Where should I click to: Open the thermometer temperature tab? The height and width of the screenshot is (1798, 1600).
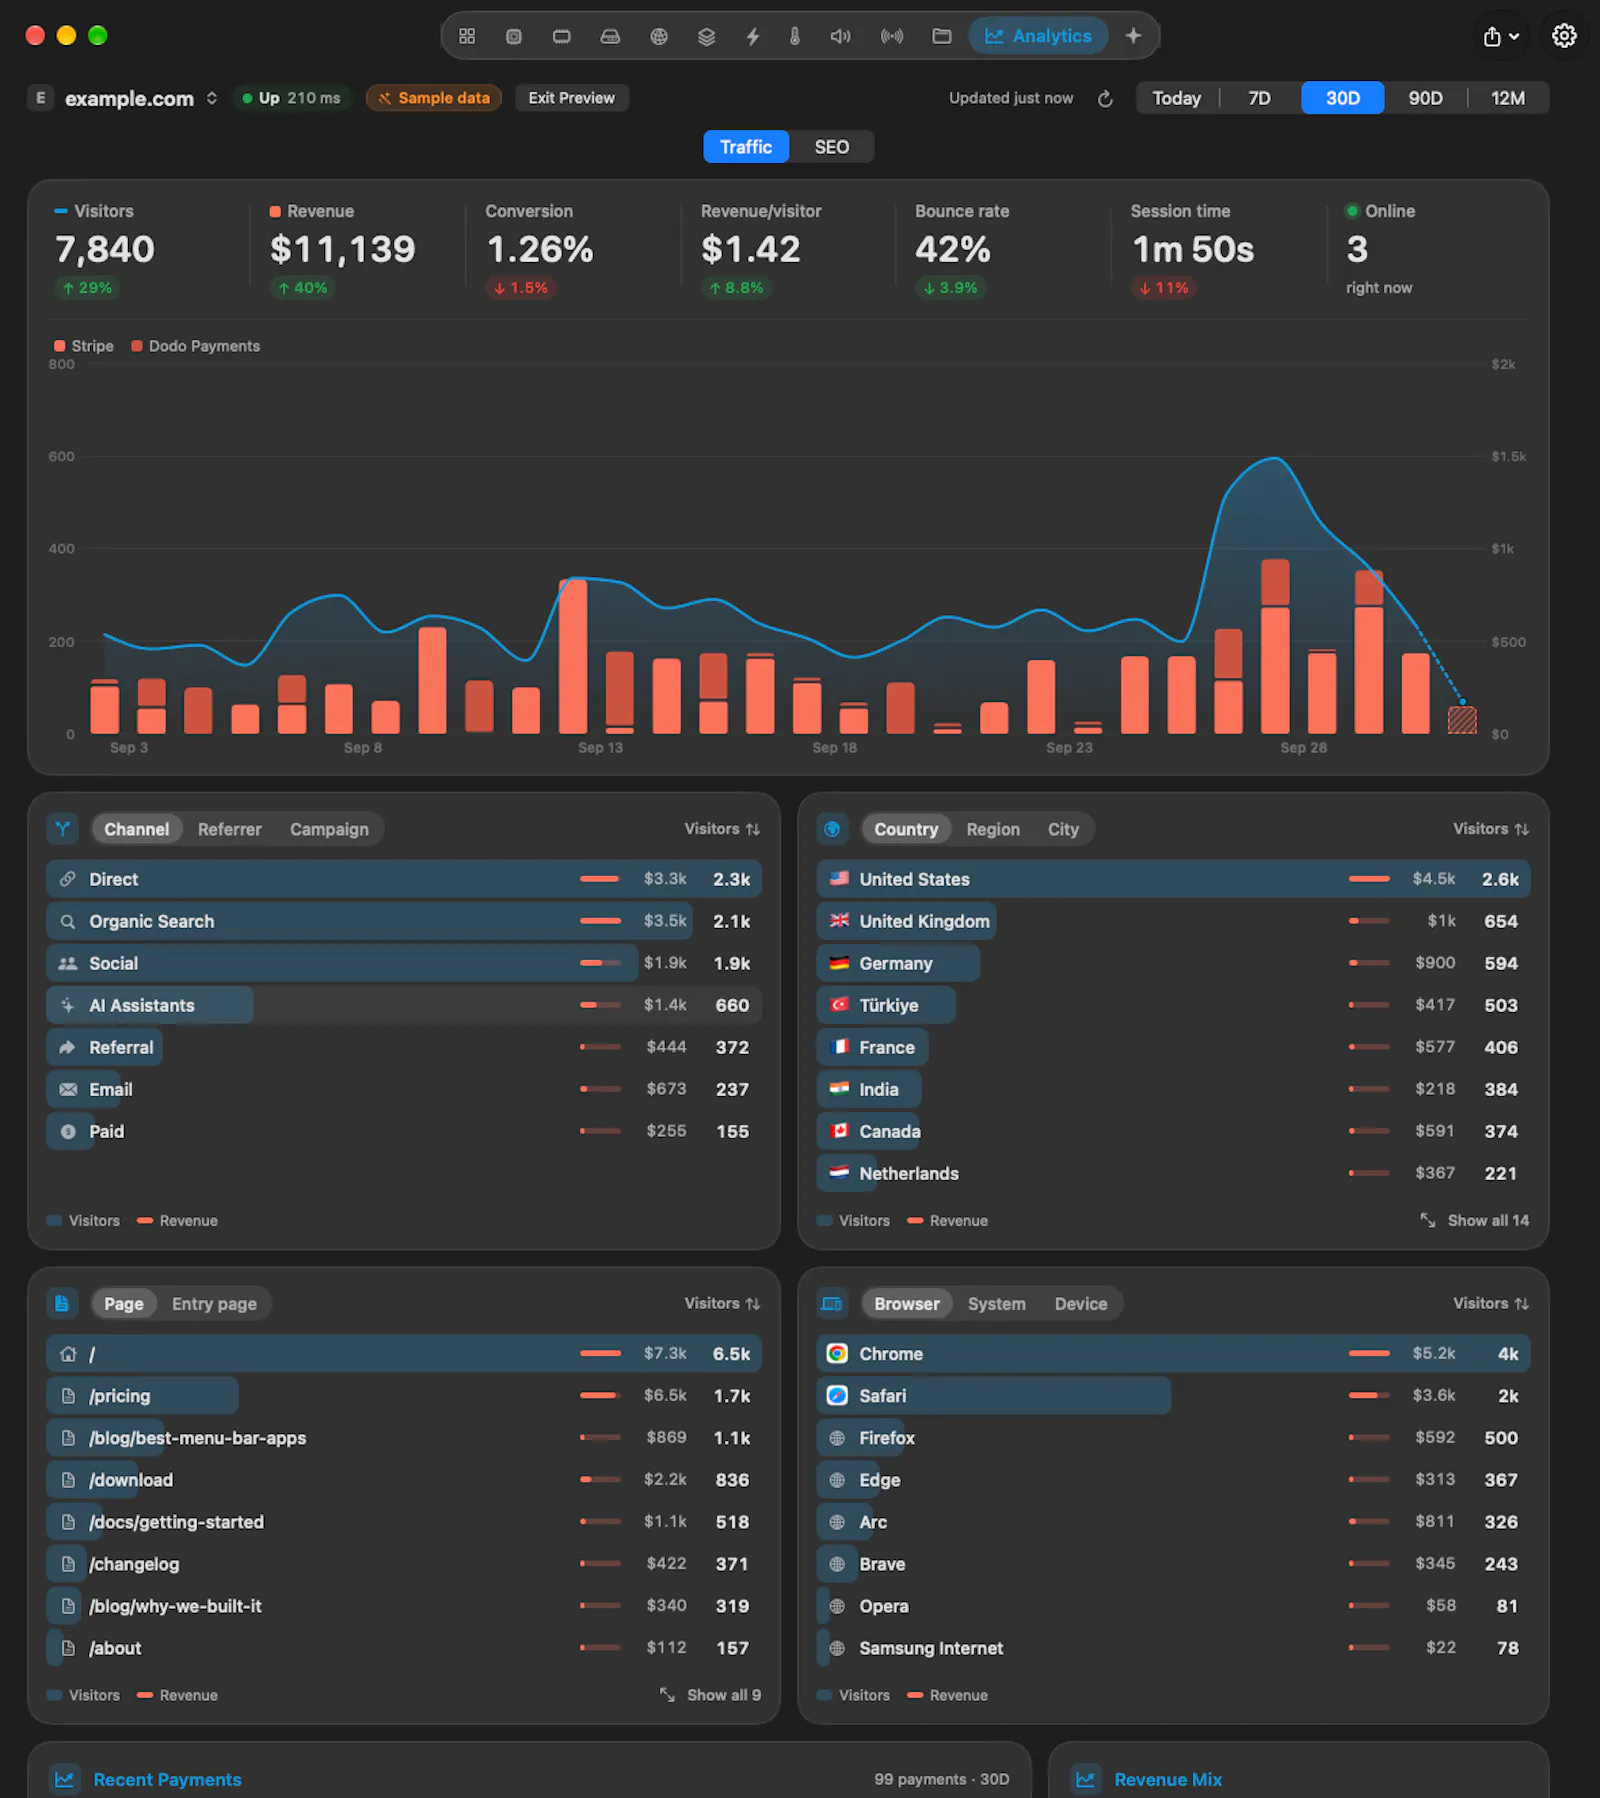point(795,36)
